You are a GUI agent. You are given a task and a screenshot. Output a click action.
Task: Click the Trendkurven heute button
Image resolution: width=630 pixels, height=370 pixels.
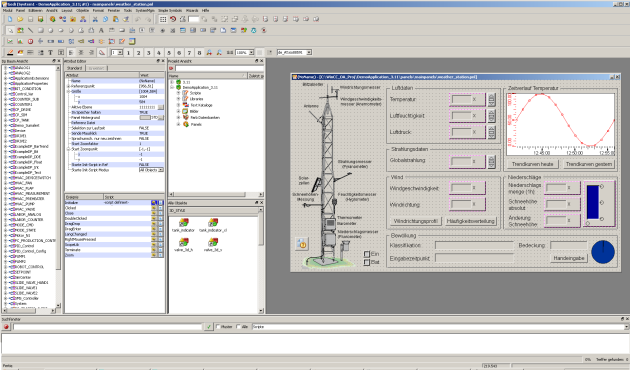click(x=532, y=164)
